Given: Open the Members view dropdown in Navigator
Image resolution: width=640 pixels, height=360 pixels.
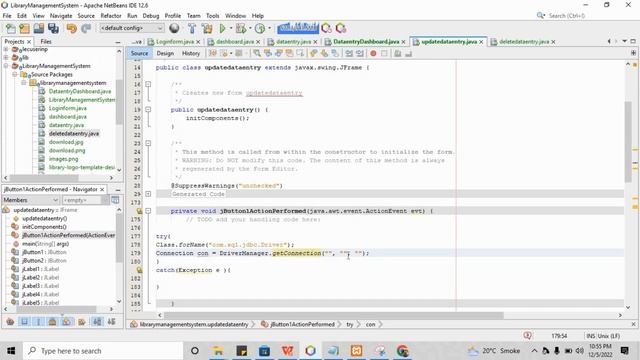Looking at the screenshot, I should (31, 200).
